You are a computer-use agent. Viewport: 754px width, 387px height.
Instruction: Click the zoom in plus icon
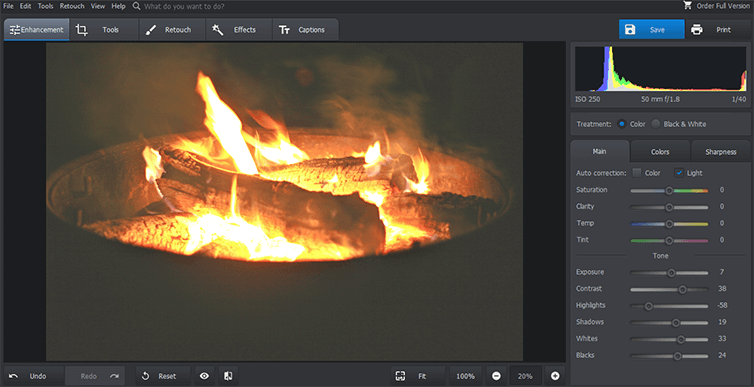point(555,376)
